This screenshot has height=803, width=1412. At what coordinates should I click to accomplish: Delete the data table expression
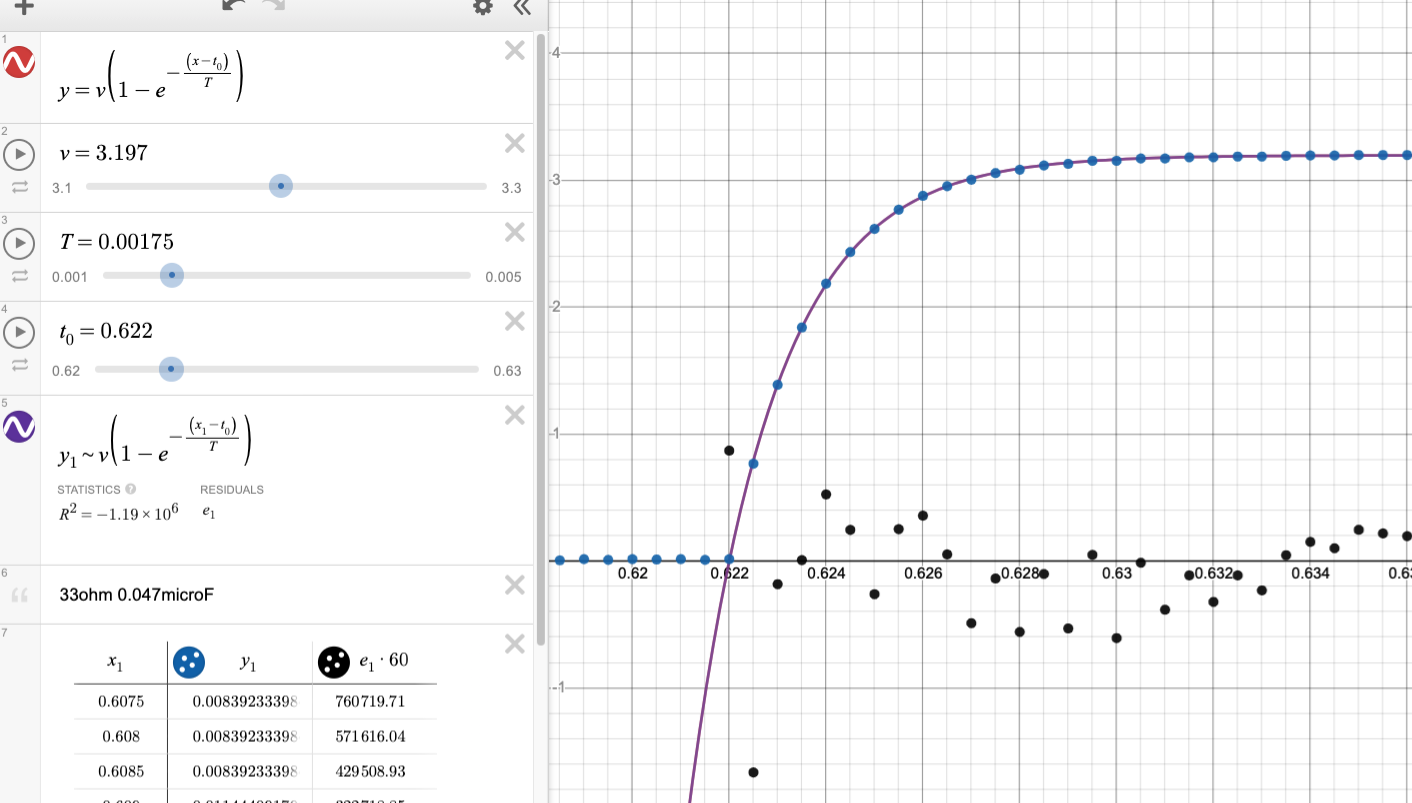515,643
